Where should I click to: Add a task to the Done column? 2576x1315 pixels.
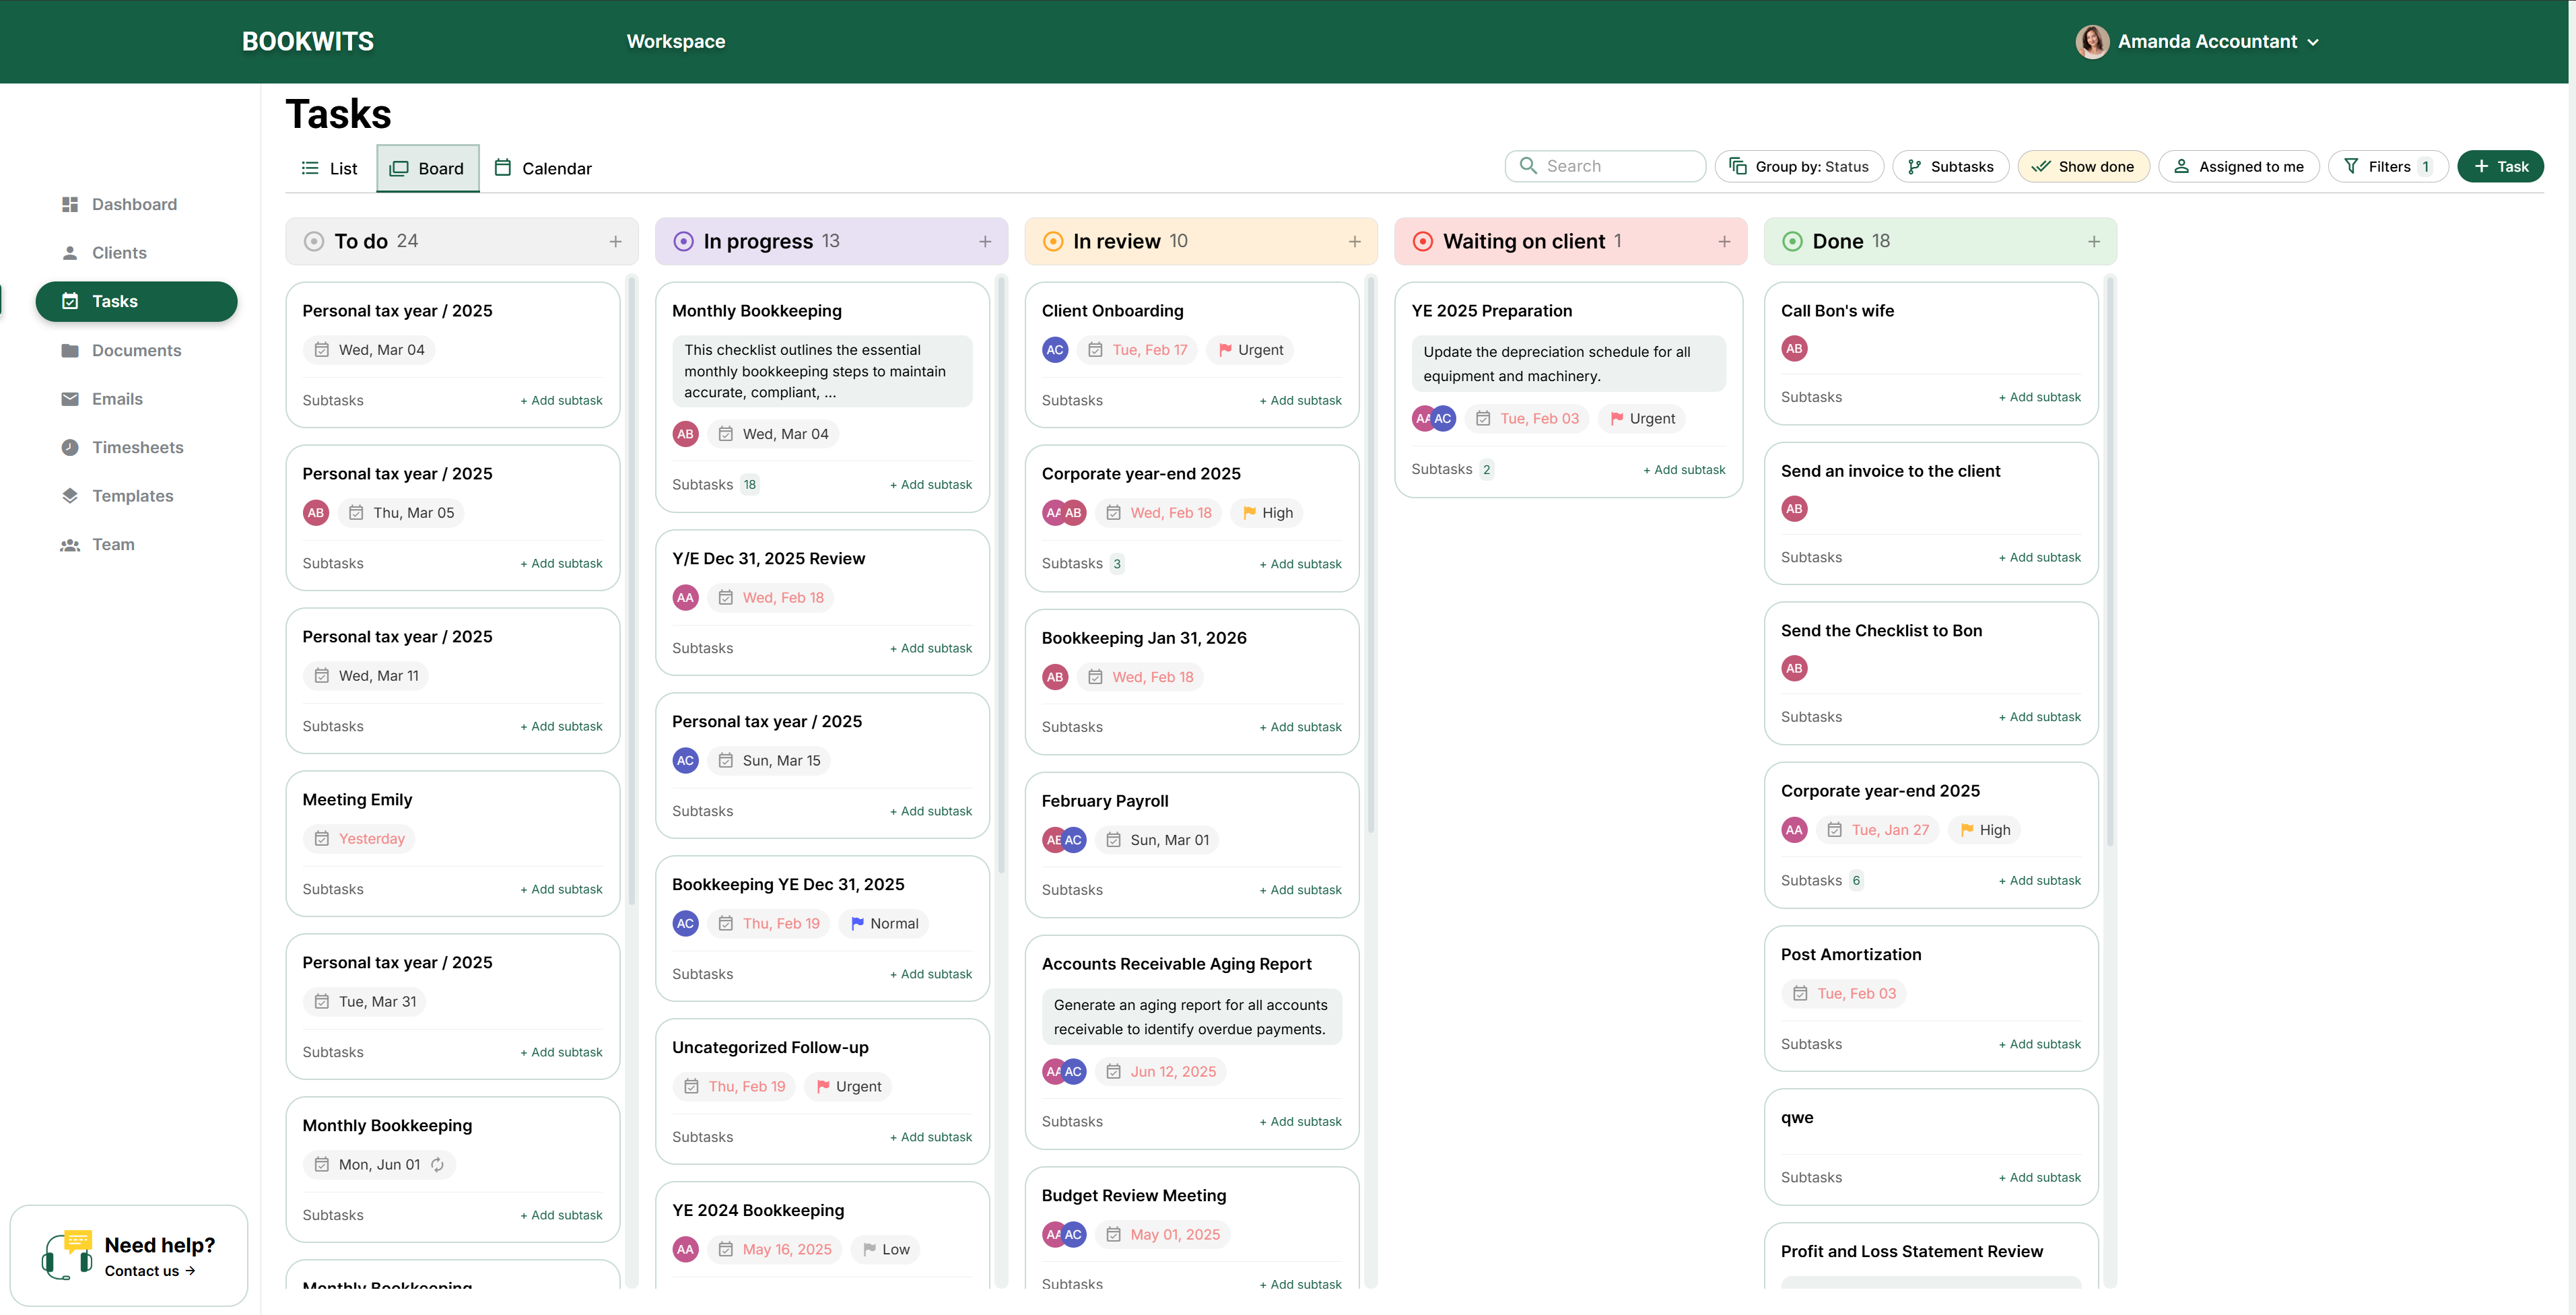2094,241
